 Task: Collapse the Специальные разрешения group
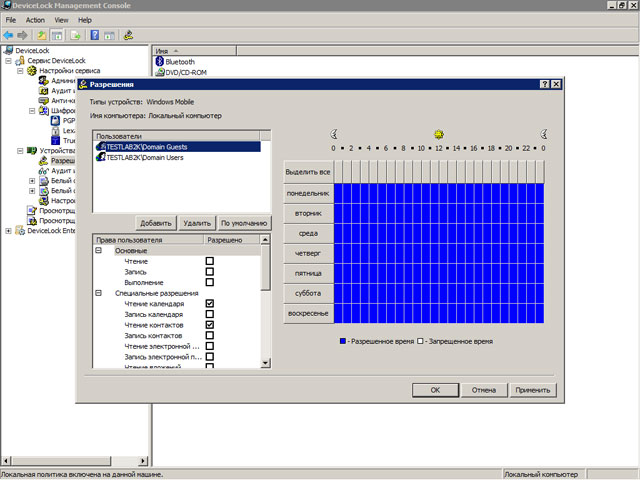coord(99,293)
